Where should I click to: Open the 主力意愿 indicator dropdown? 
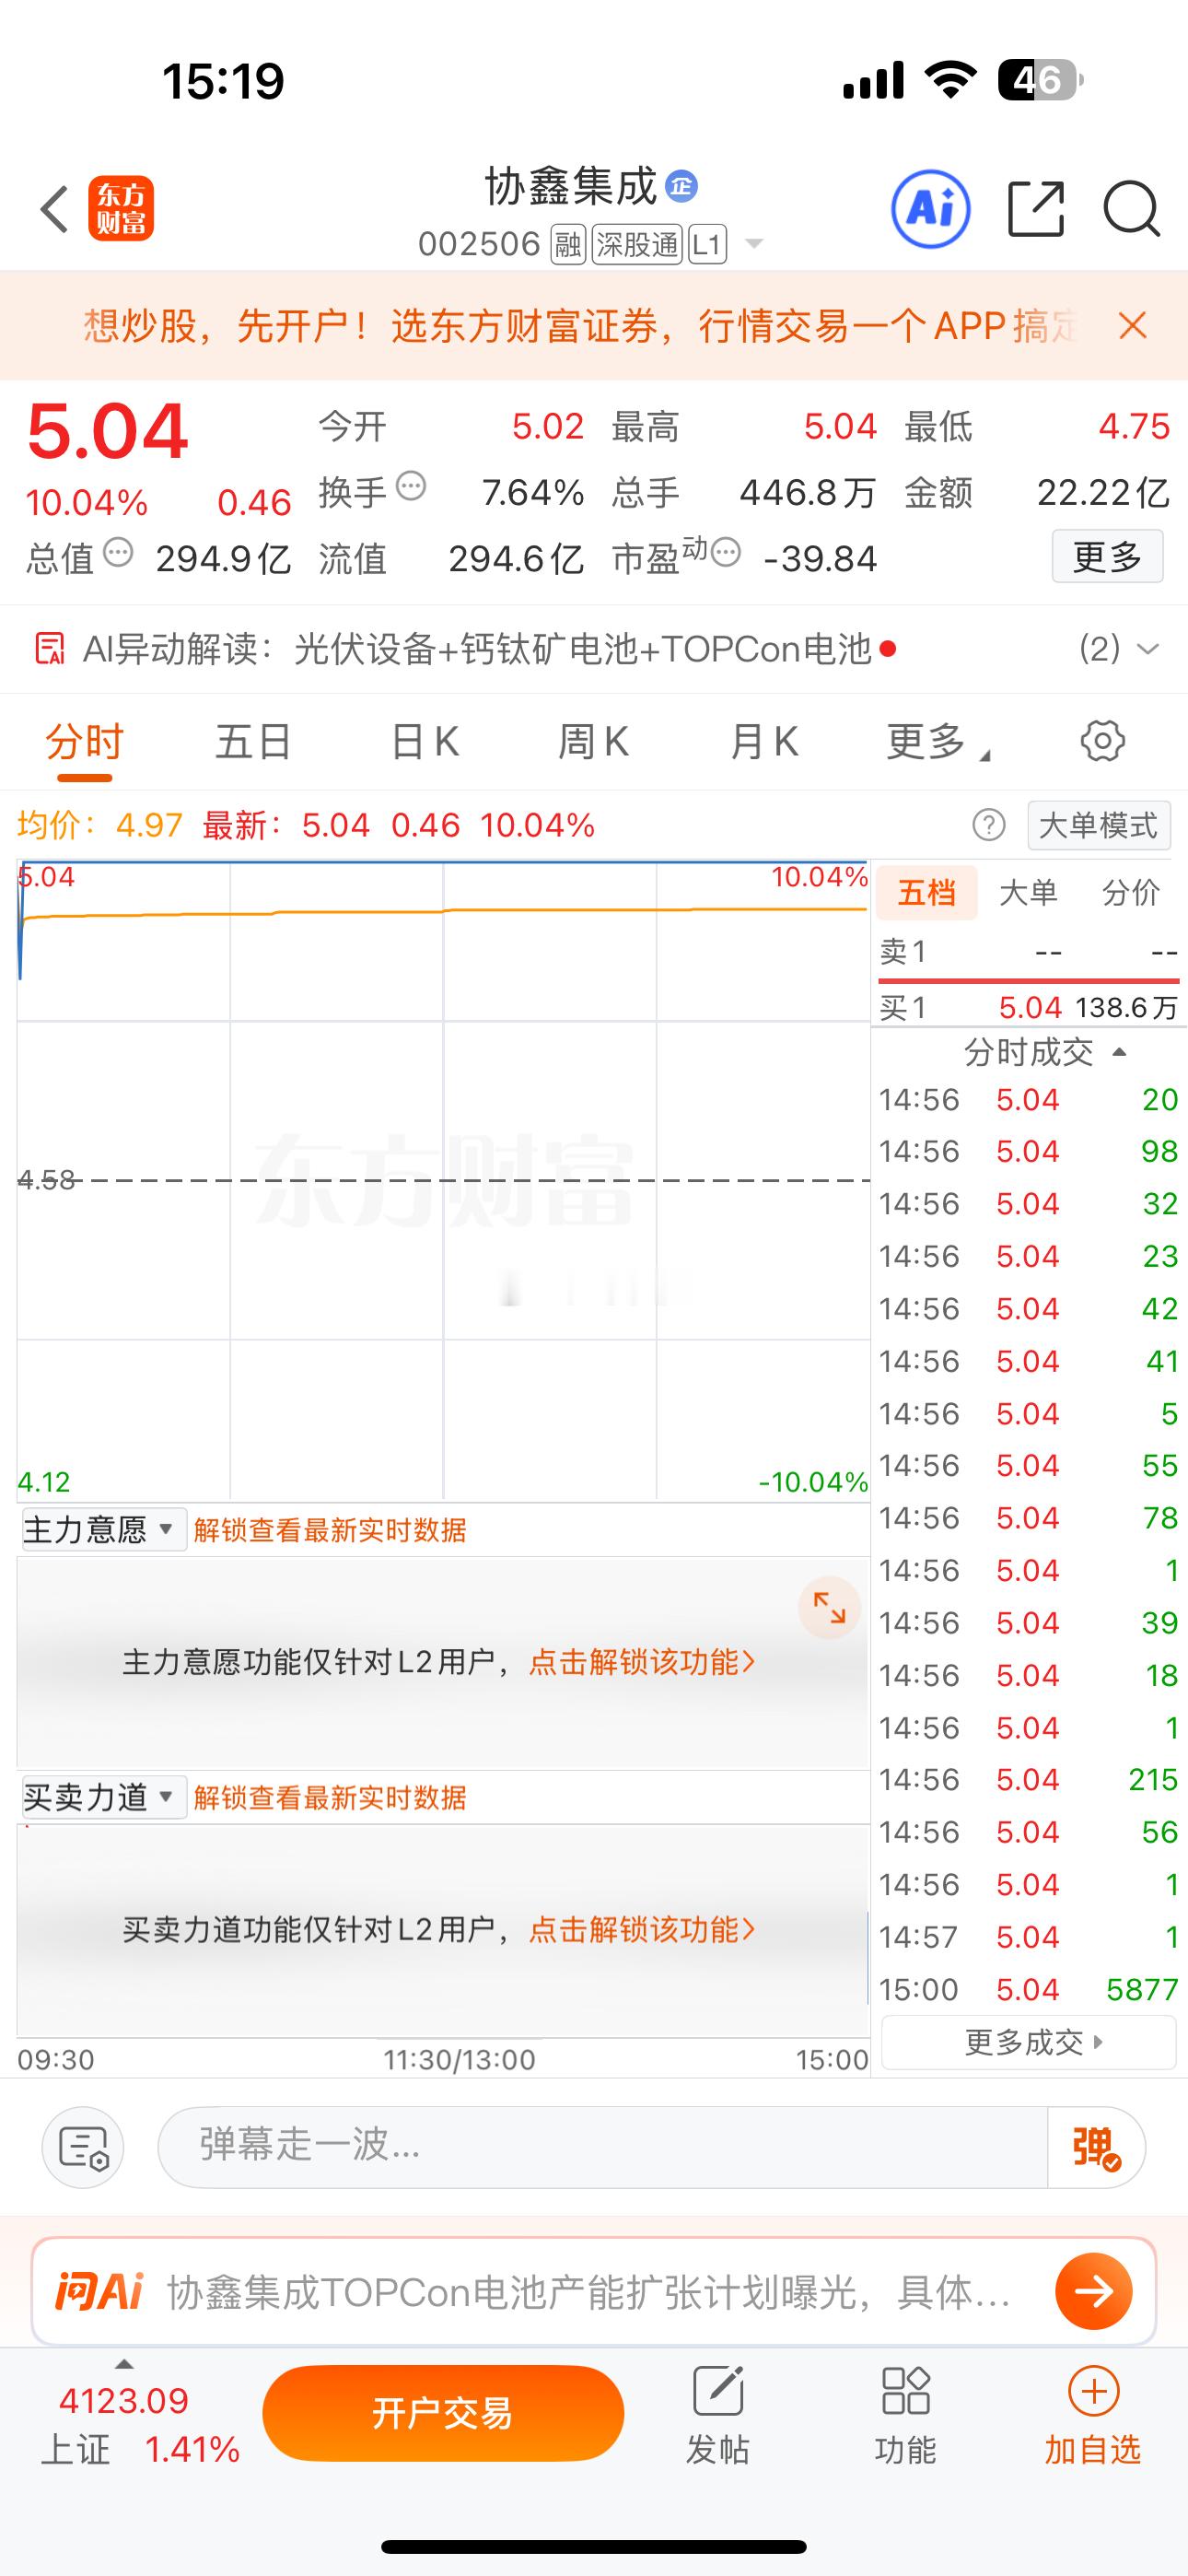pyautogui.click(x=103, y=1530)
